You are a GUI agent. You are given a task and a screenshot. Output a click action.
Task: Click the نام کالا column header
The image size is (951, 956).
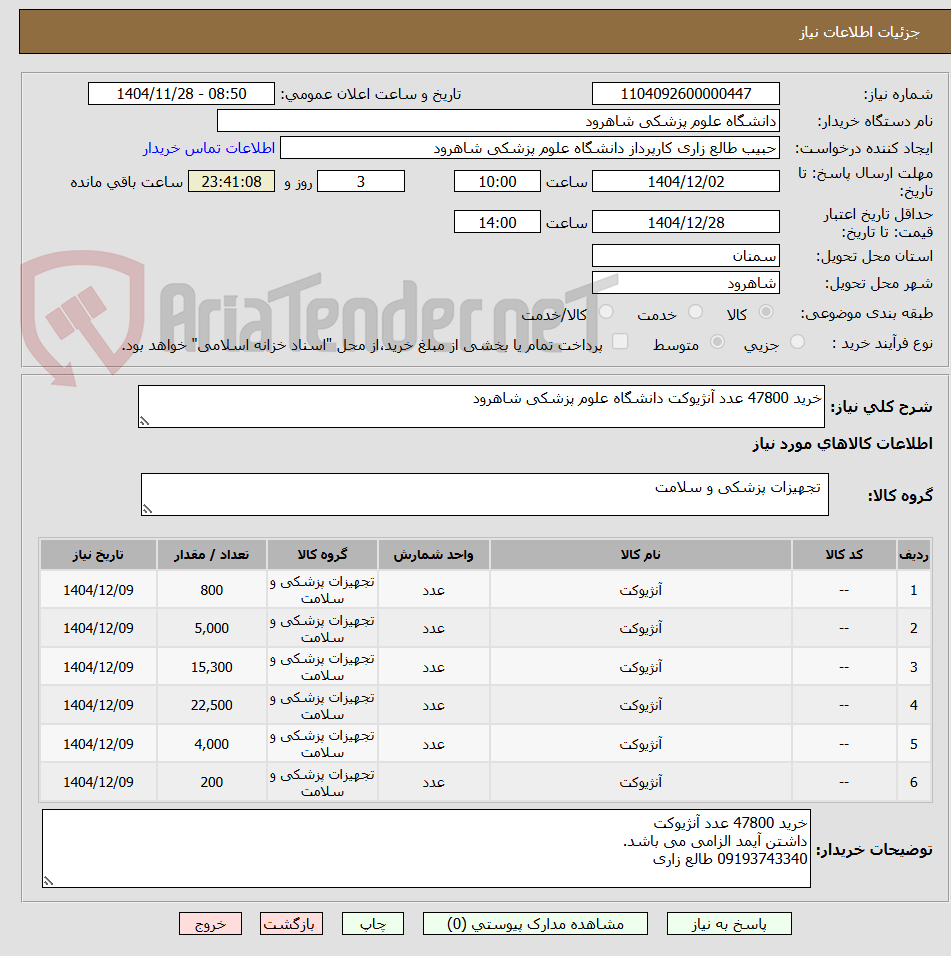pos(640,555)
